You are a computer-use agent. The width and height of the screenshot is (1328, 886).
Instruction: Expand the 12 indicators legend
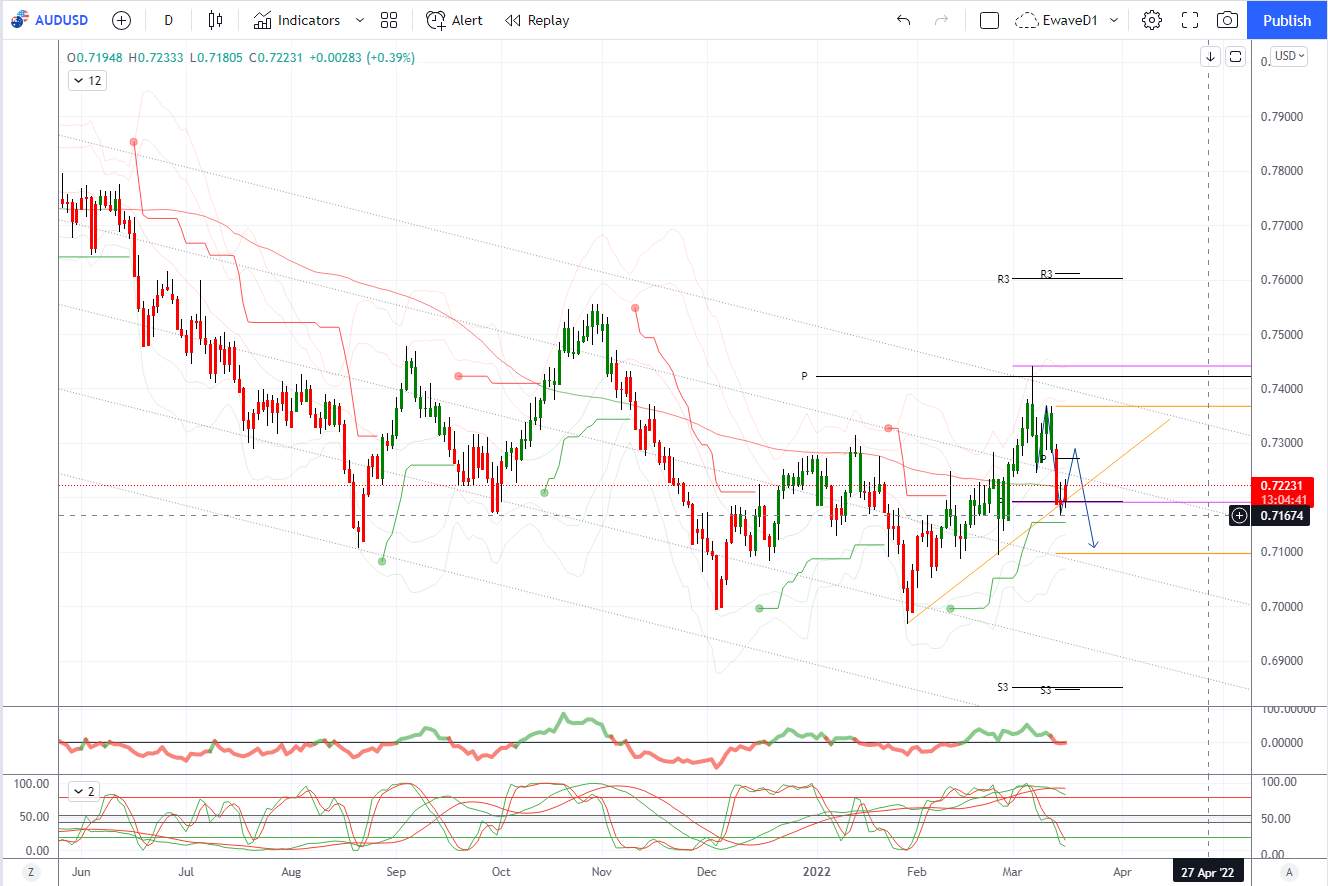pos(87,81)
